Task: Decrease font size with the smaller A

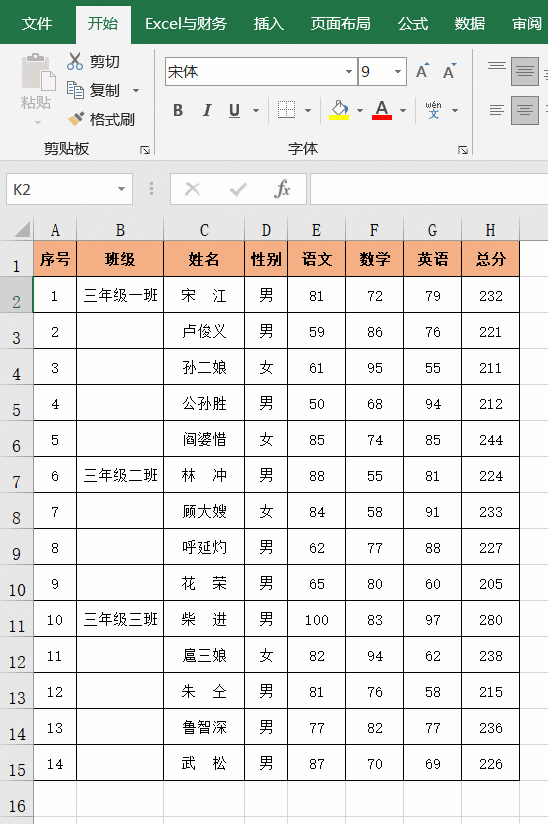Action: [x=449, y=71]
